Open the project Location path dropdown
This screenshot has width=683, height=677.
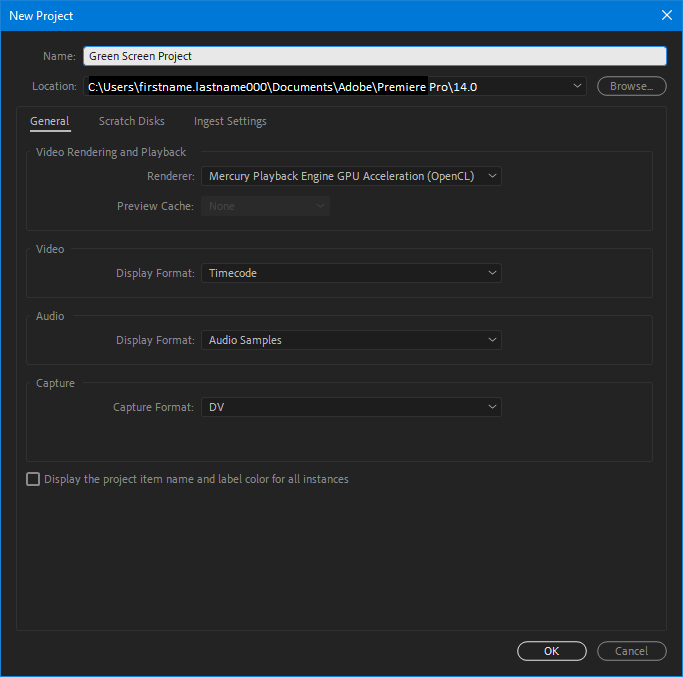tap(335, 86)
